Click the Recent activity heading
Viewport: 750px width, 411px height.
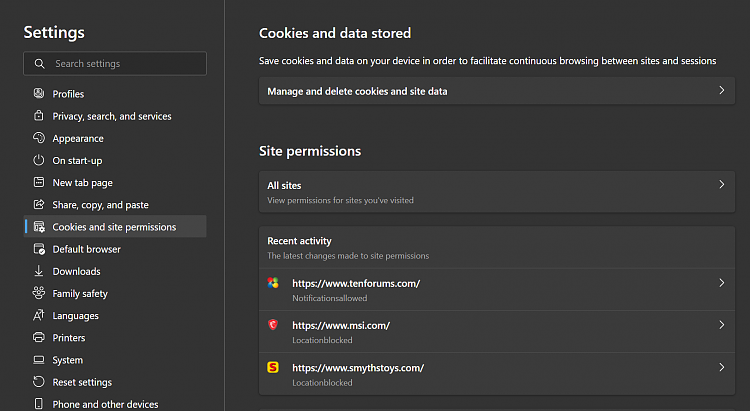point(299,241)
